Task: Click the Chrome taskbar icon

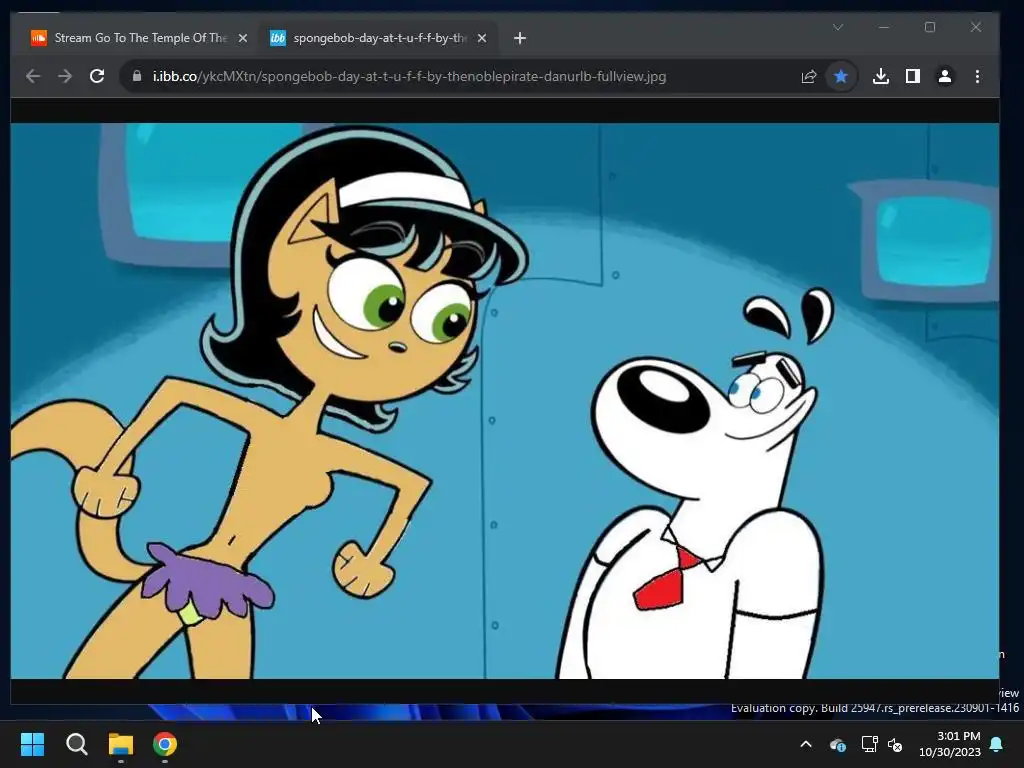Action: pyautogui.click(x=165, y=744)
